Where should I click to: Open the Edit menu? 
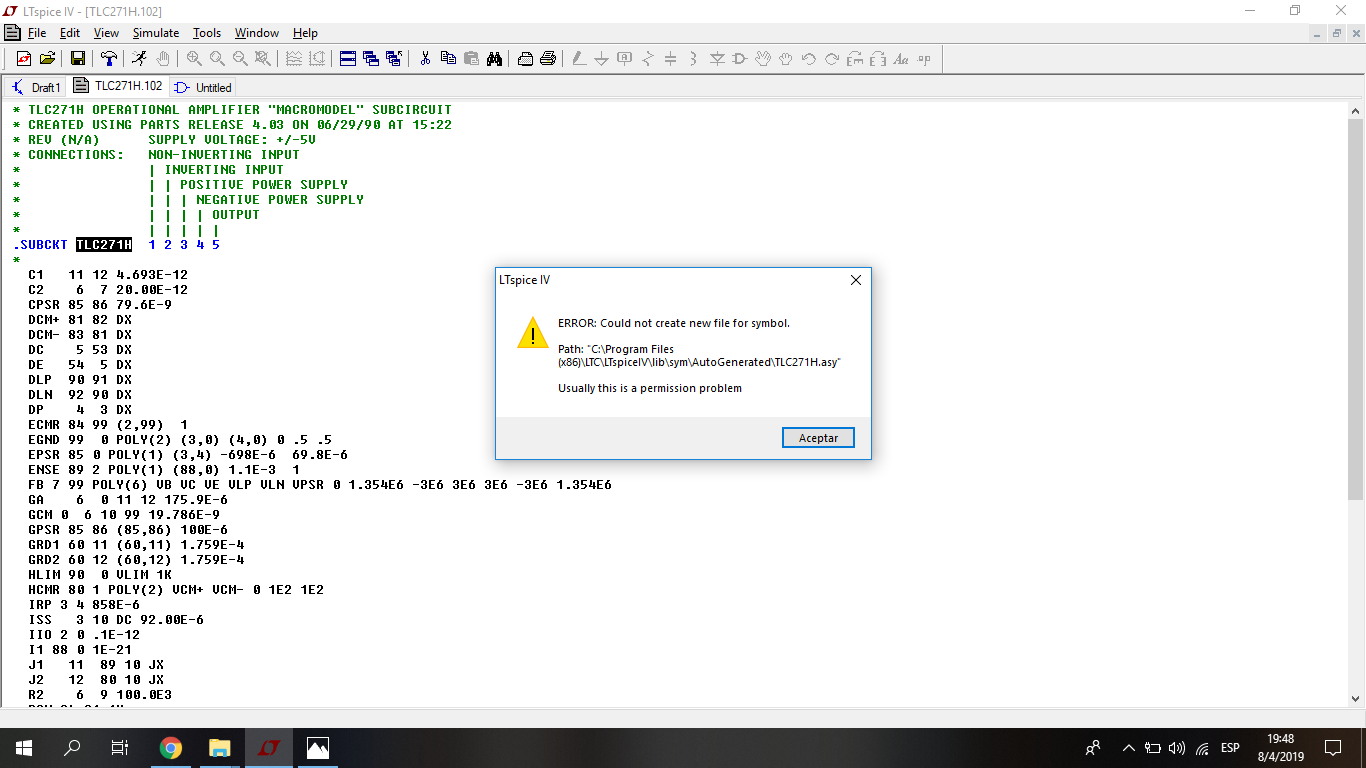pos(69,33)
